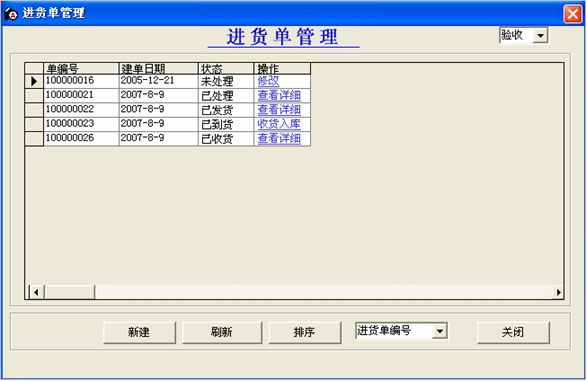Select row header of order 100000023
Viewport: 587px width, 381px height.
[x=34, y=124]
